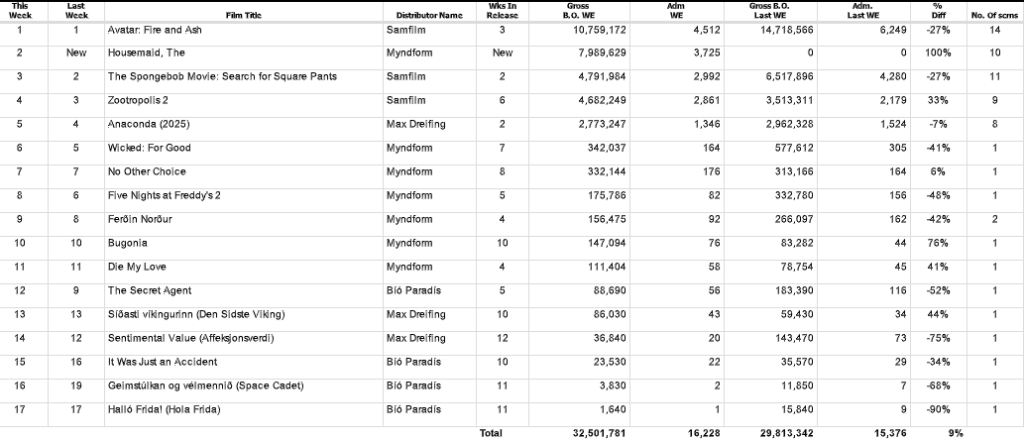Select "It Was Just an Accident" title cell

click(x=161, y=362)
